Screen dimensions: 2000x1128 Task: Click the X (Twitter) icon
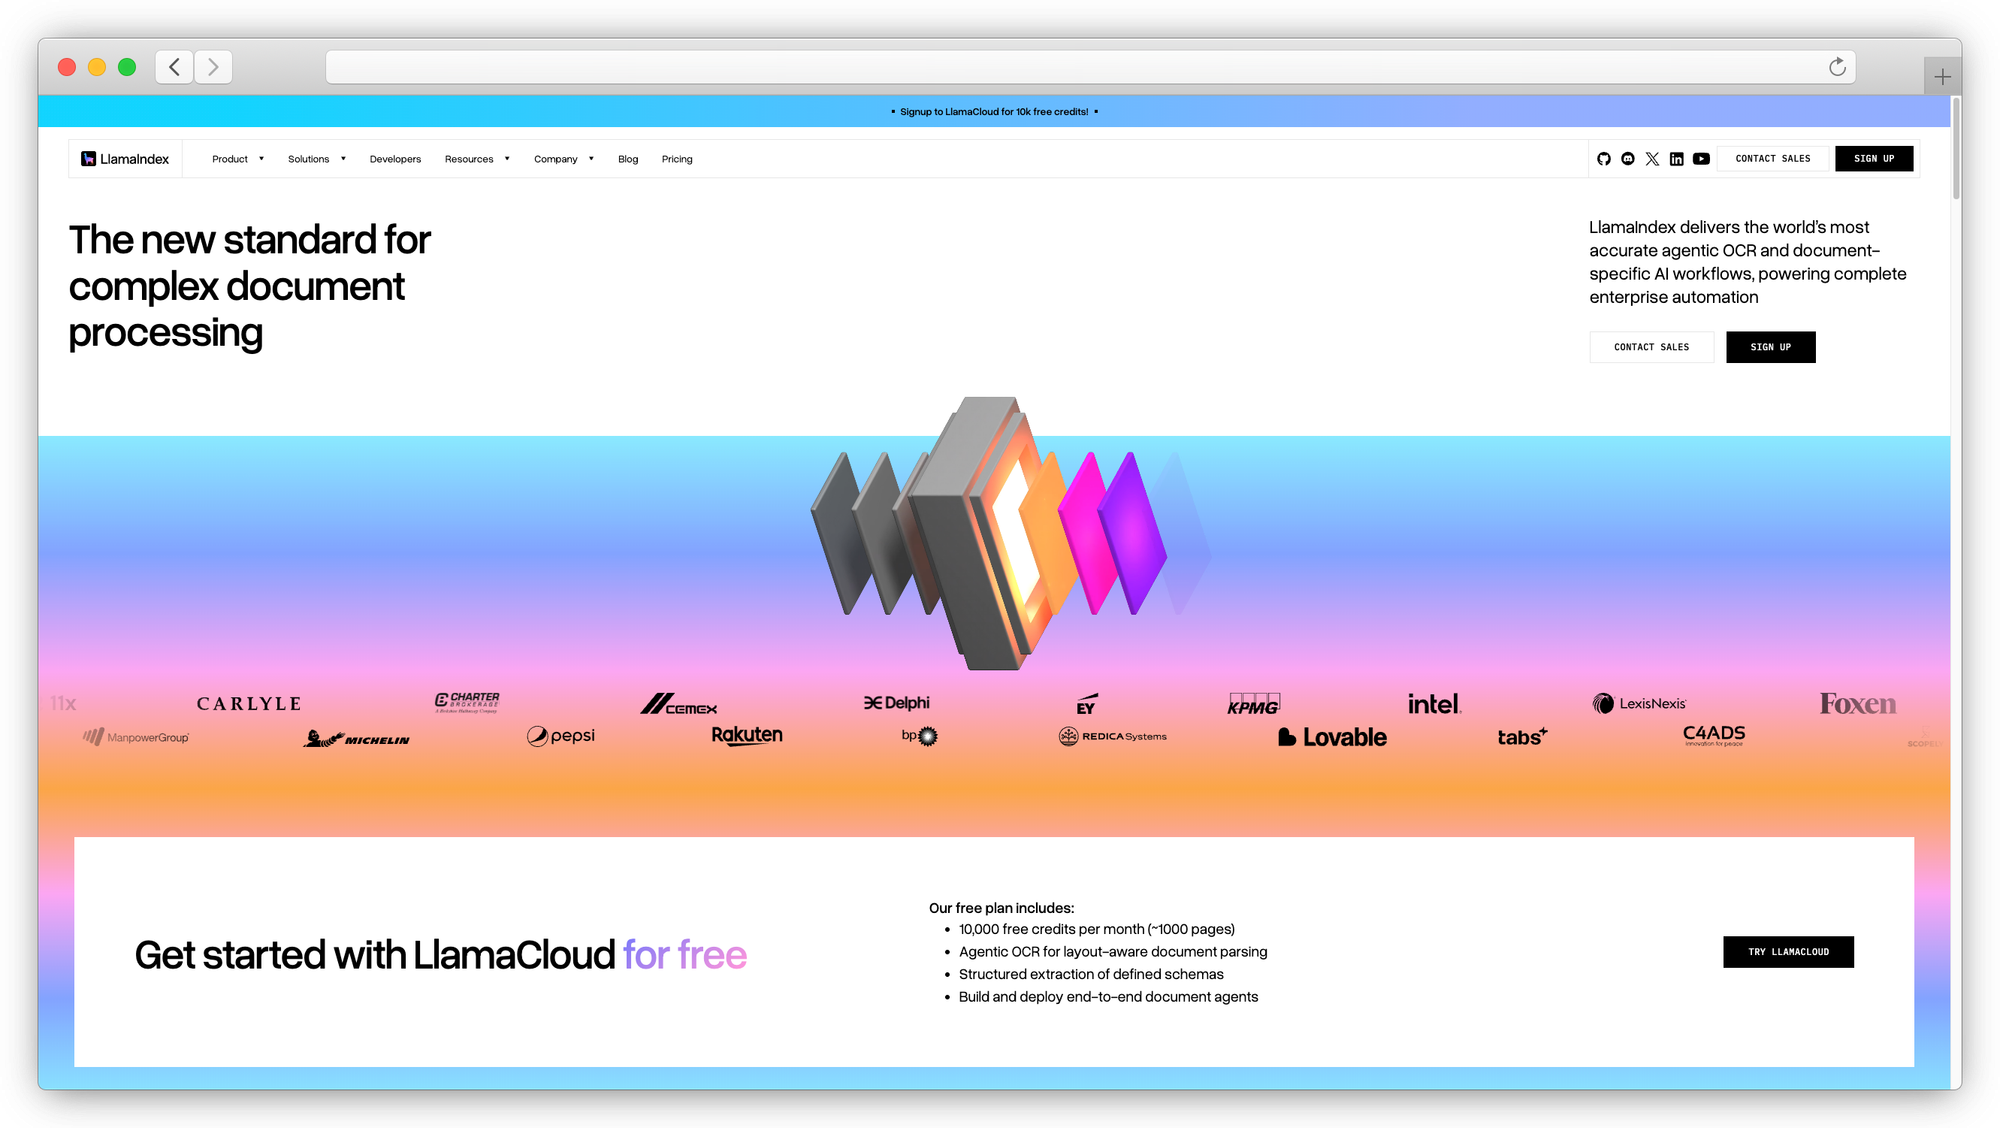(x=1652, y=159)
